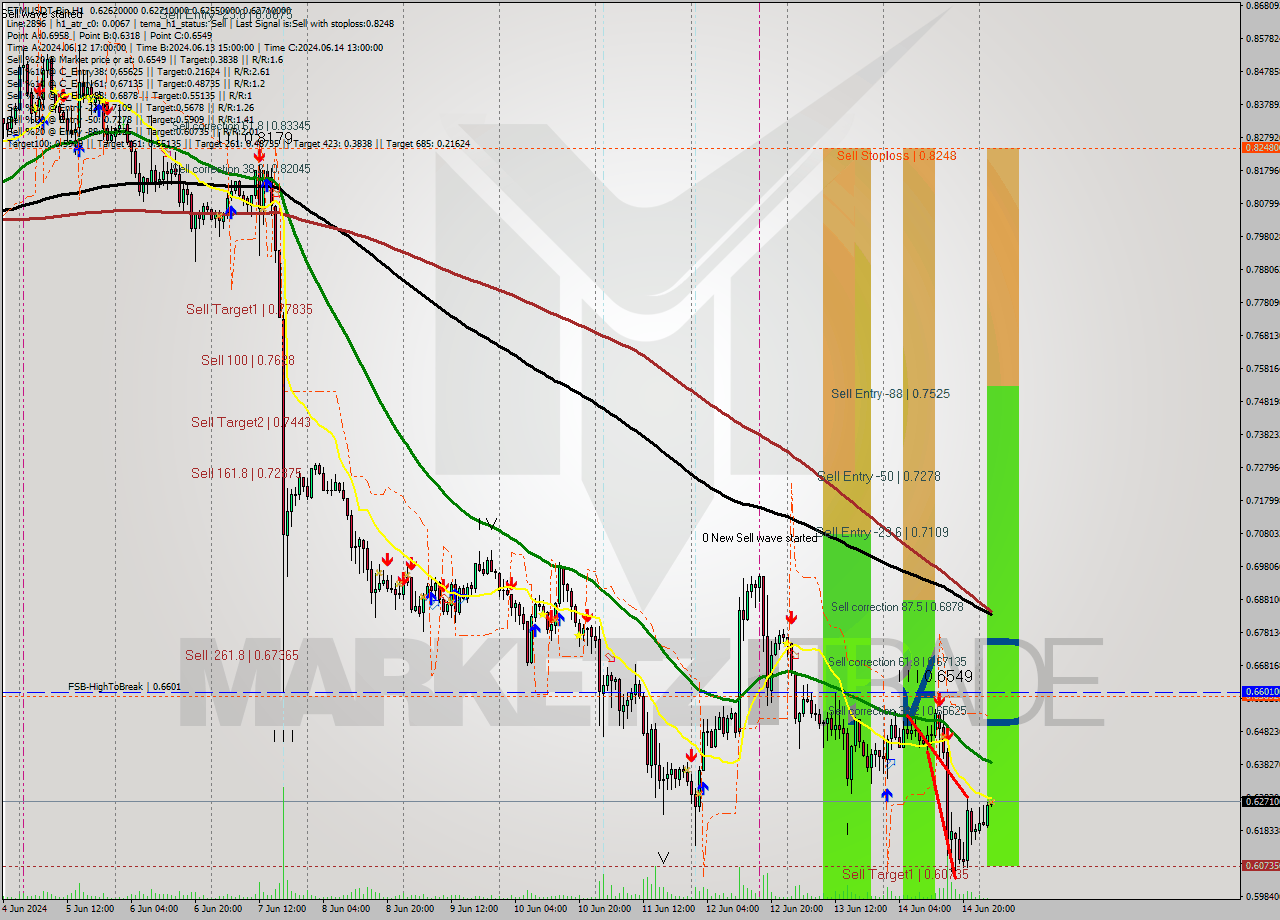Click the 'Sell correction 38.2 | 0.82045' label
Image resolution: width=1280 pixels, height=920 pixels.
(243, 169)
